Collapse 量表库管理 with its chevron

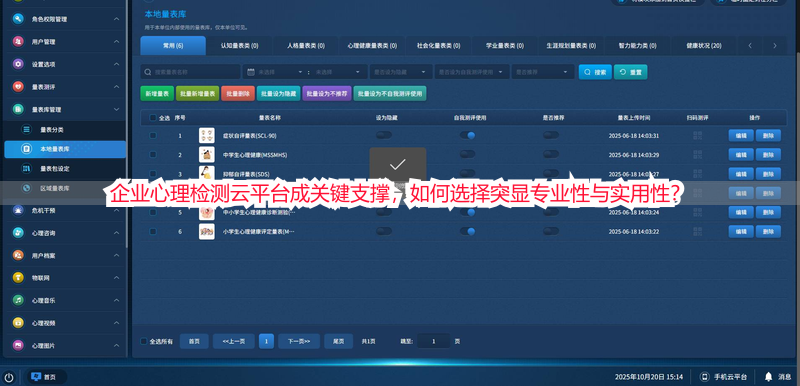click(x=116, y=109)
